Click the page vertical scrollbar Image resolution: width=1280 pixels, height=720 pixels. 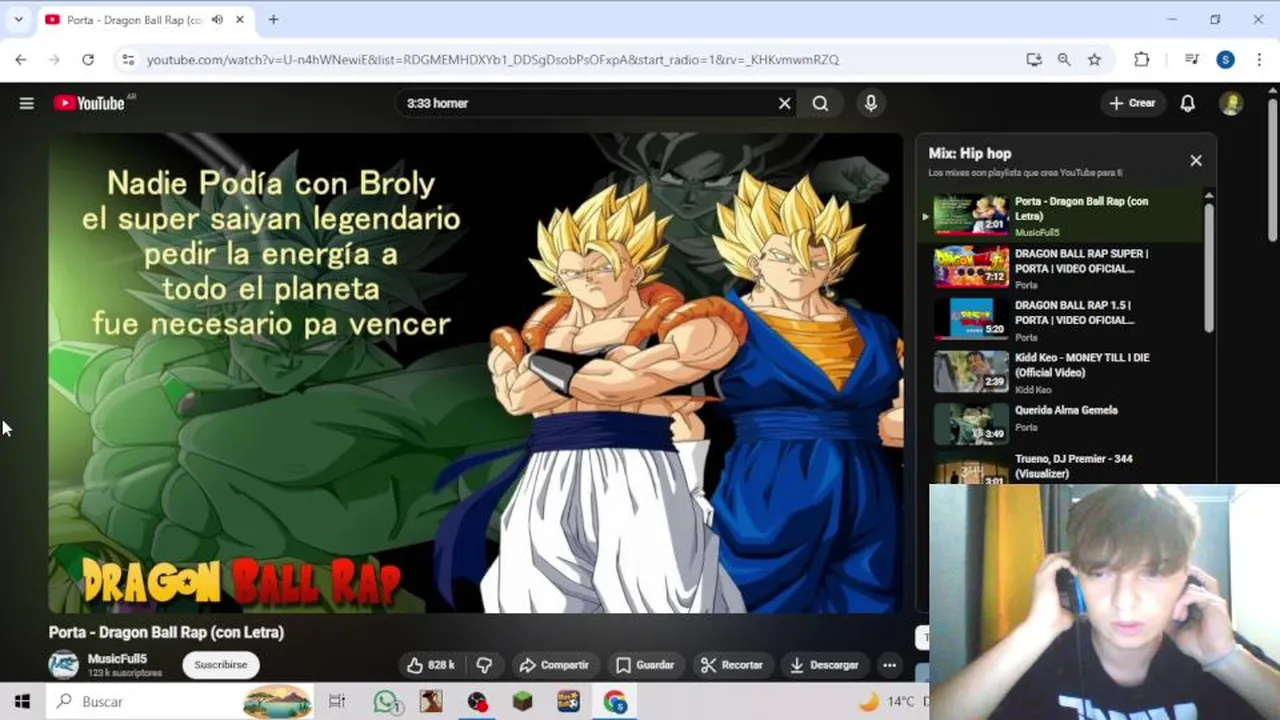coord(1272,170)
